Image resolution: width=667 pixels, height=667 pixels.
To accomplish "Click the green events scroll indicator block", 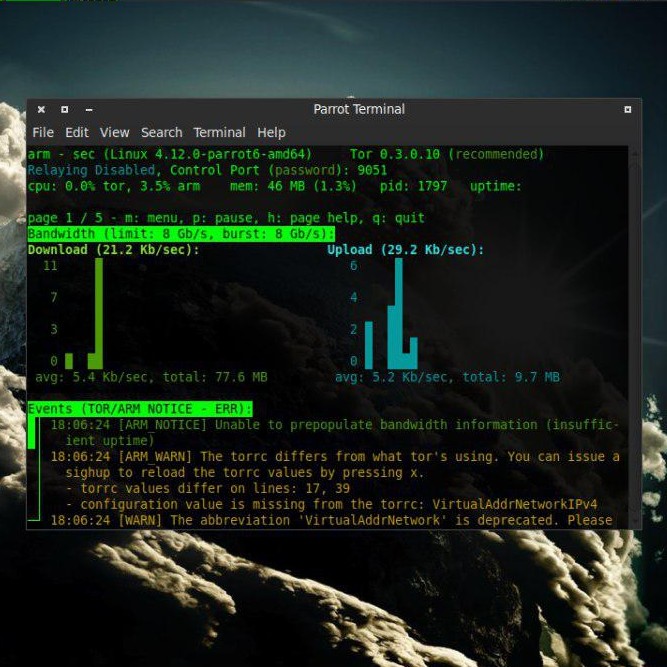I will coord(31,433).
